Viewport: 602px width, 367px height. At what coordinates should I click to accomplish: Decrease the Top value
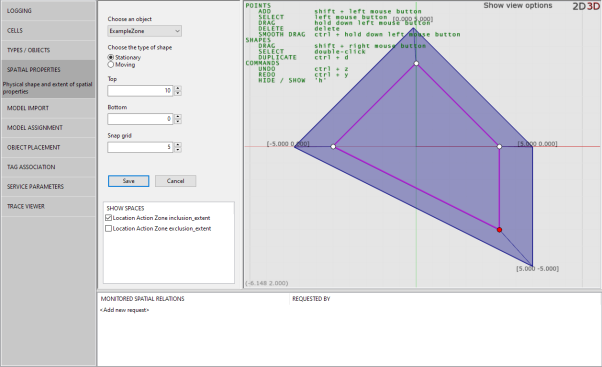coord(178,93)
